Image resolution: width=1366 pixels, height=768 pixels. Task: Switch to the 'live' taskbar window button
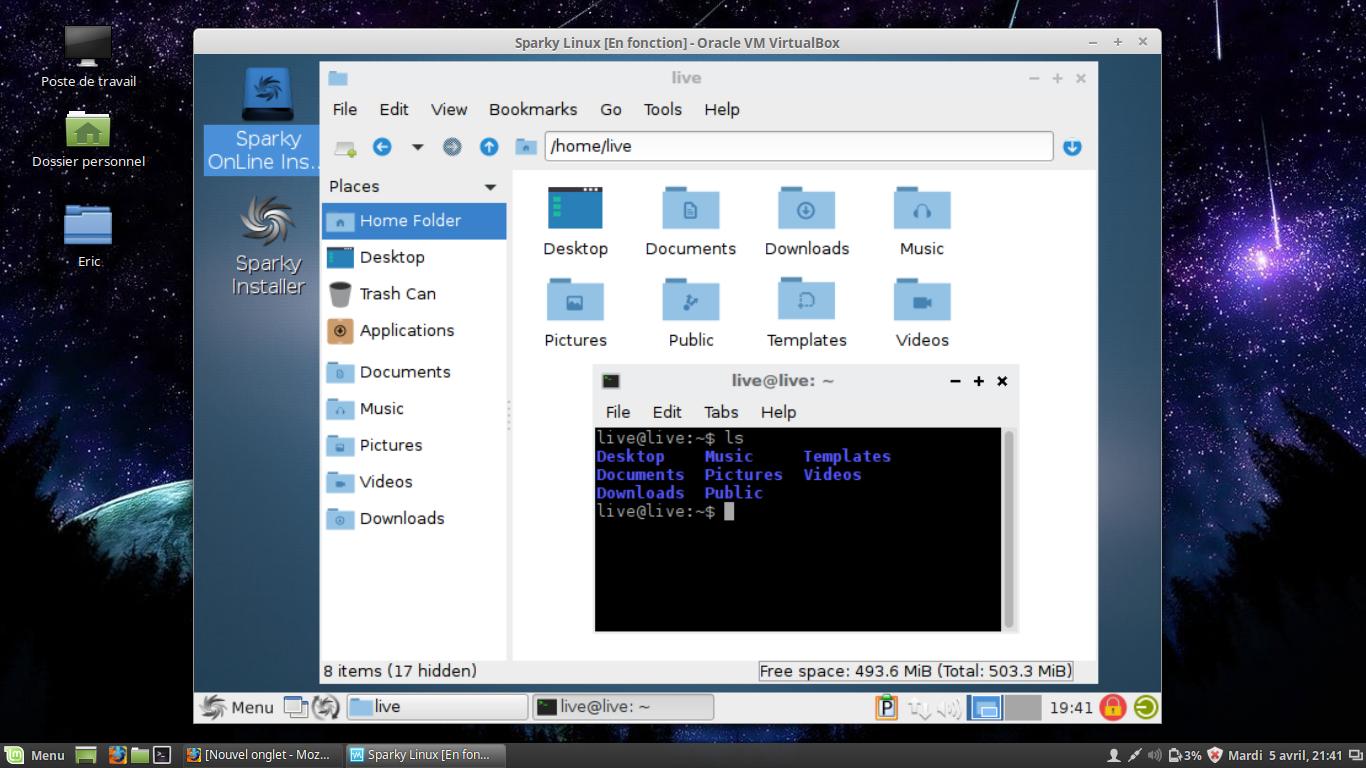coord(437,707)
